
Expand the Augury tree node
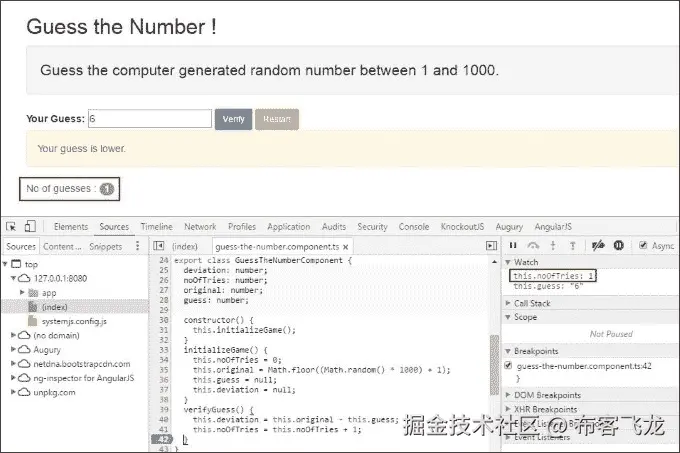(13, 349)
